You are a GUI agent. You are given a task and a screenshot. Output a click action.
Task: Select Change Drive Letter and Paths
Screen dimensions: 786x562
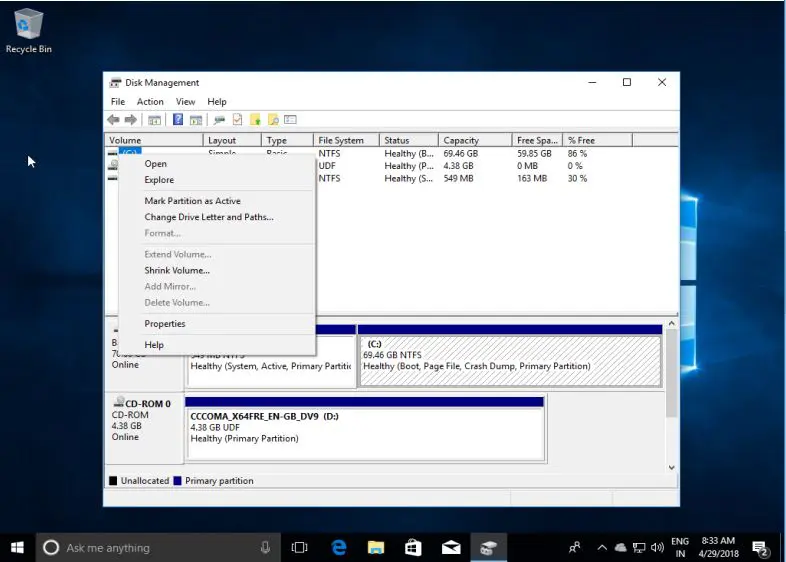tap(208, 217)
